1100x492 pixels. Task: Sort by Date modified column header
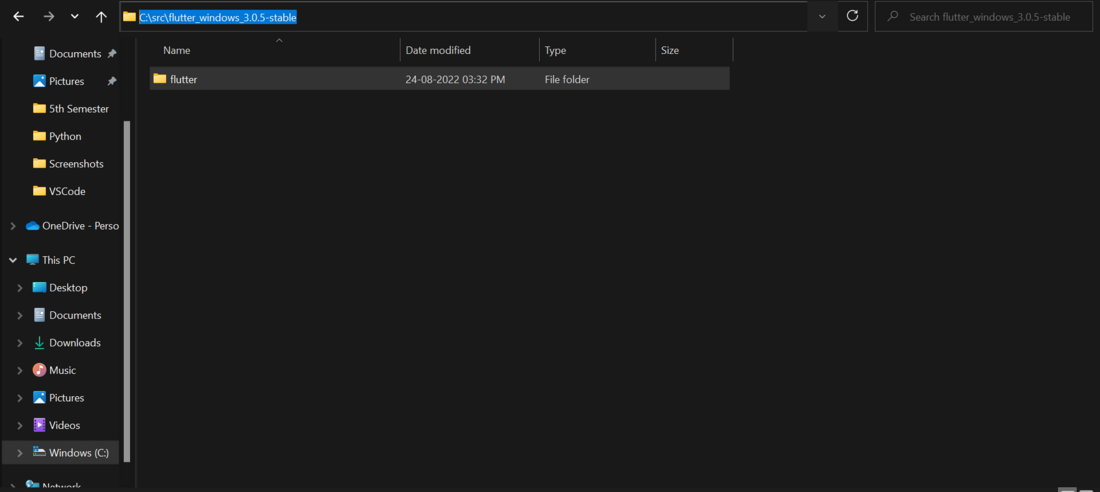438,51
